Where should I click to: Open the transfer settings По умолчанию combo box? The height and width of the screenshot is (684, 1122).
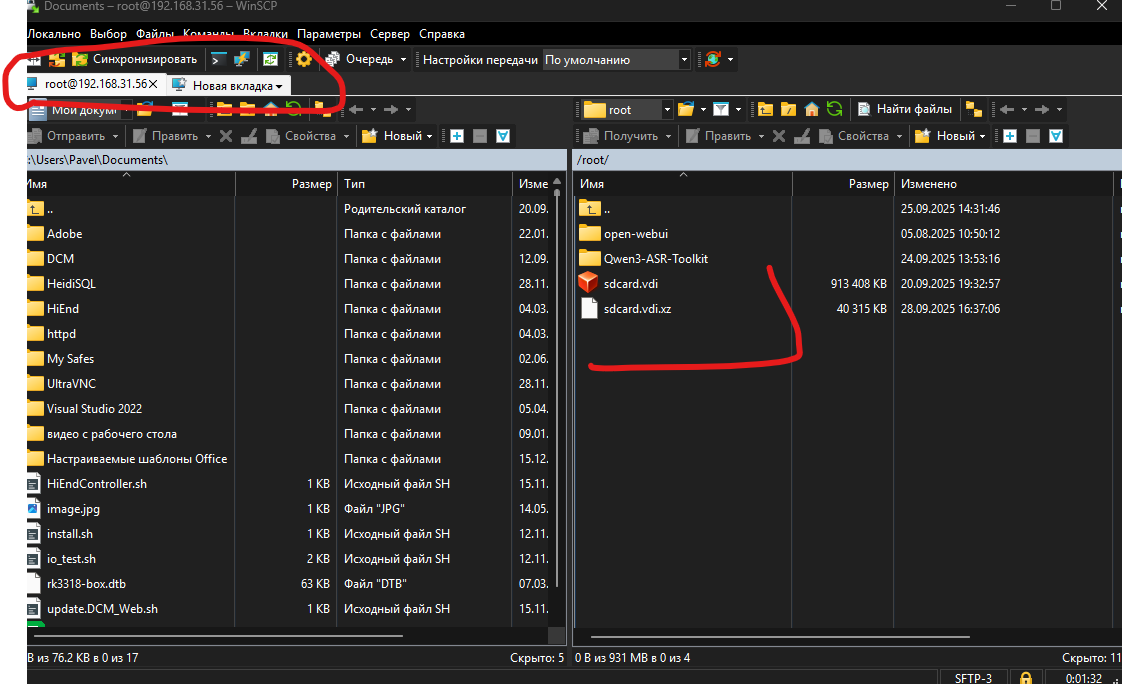click(616, 60)
